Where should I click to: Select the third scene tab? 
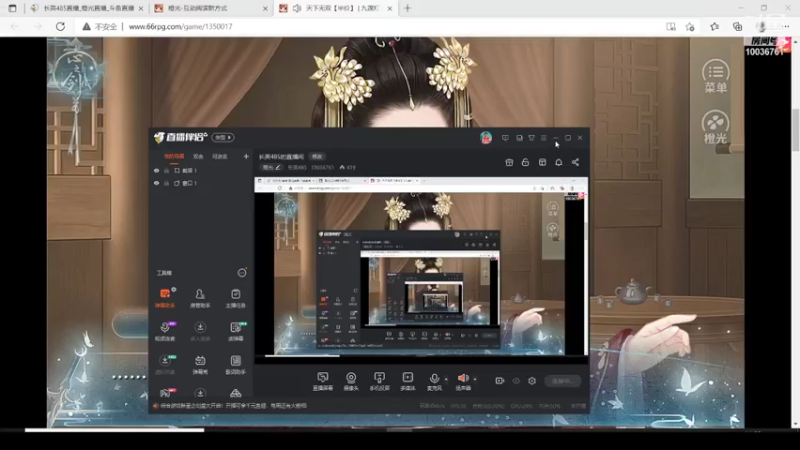(x=220, y=156)
